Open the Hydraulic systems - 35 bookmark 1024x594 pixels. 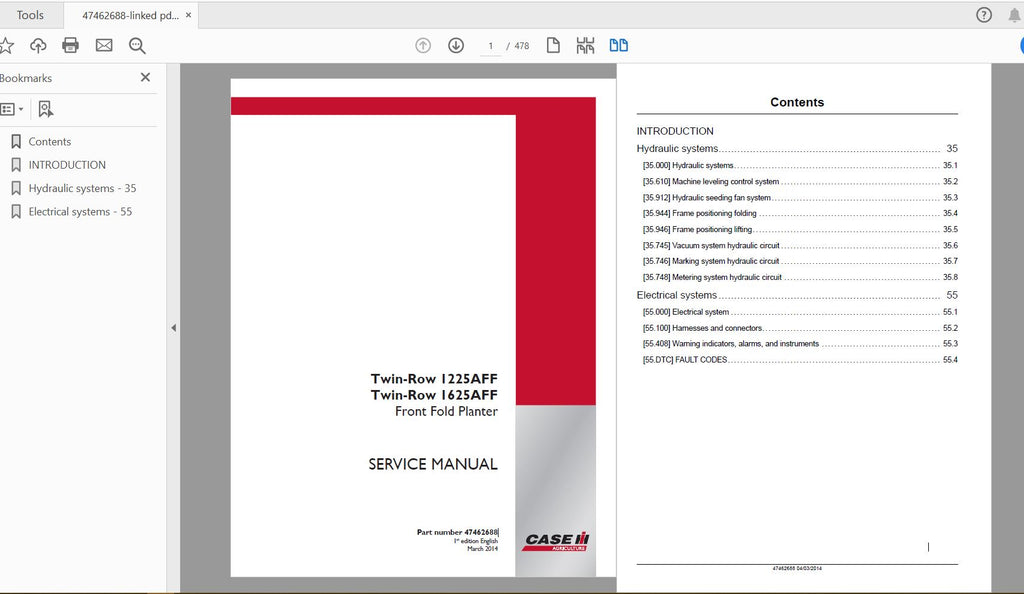point(82,188)
